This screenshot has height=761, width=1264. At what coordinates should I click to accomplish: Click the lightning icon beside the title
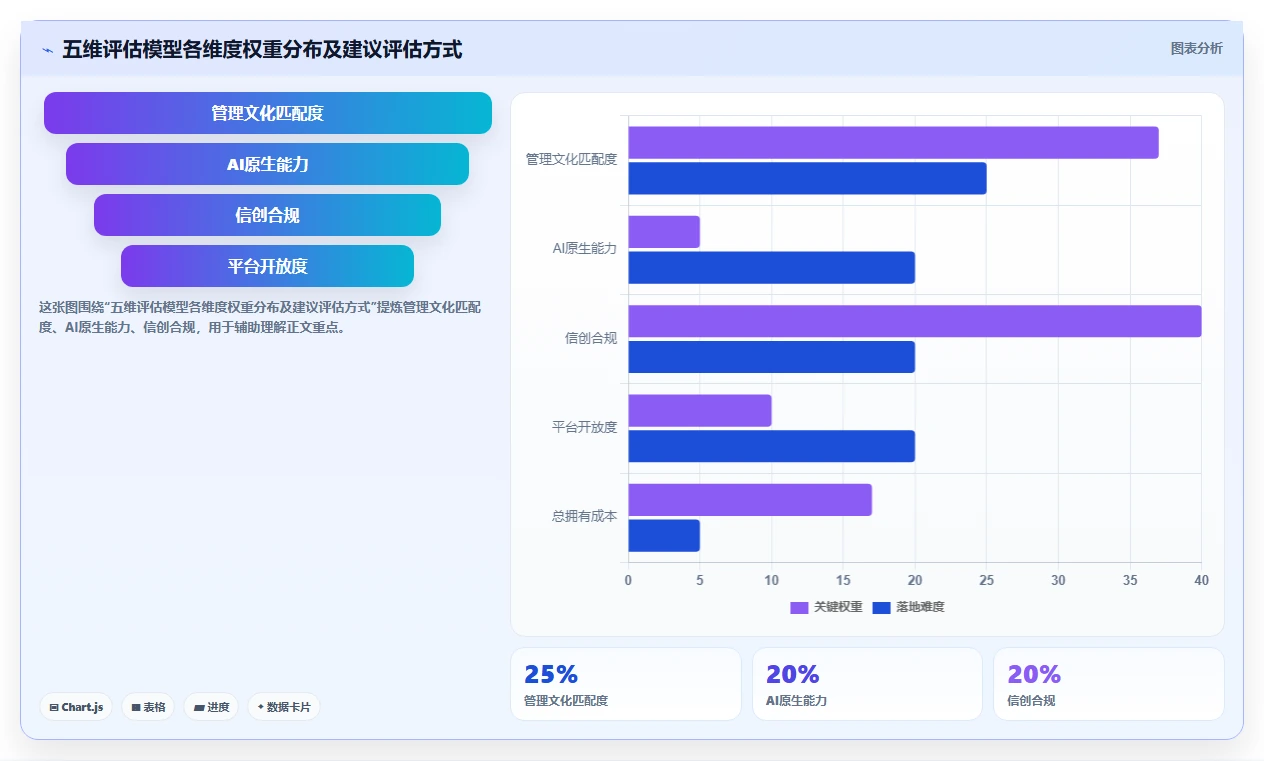(x=47, y=50)
